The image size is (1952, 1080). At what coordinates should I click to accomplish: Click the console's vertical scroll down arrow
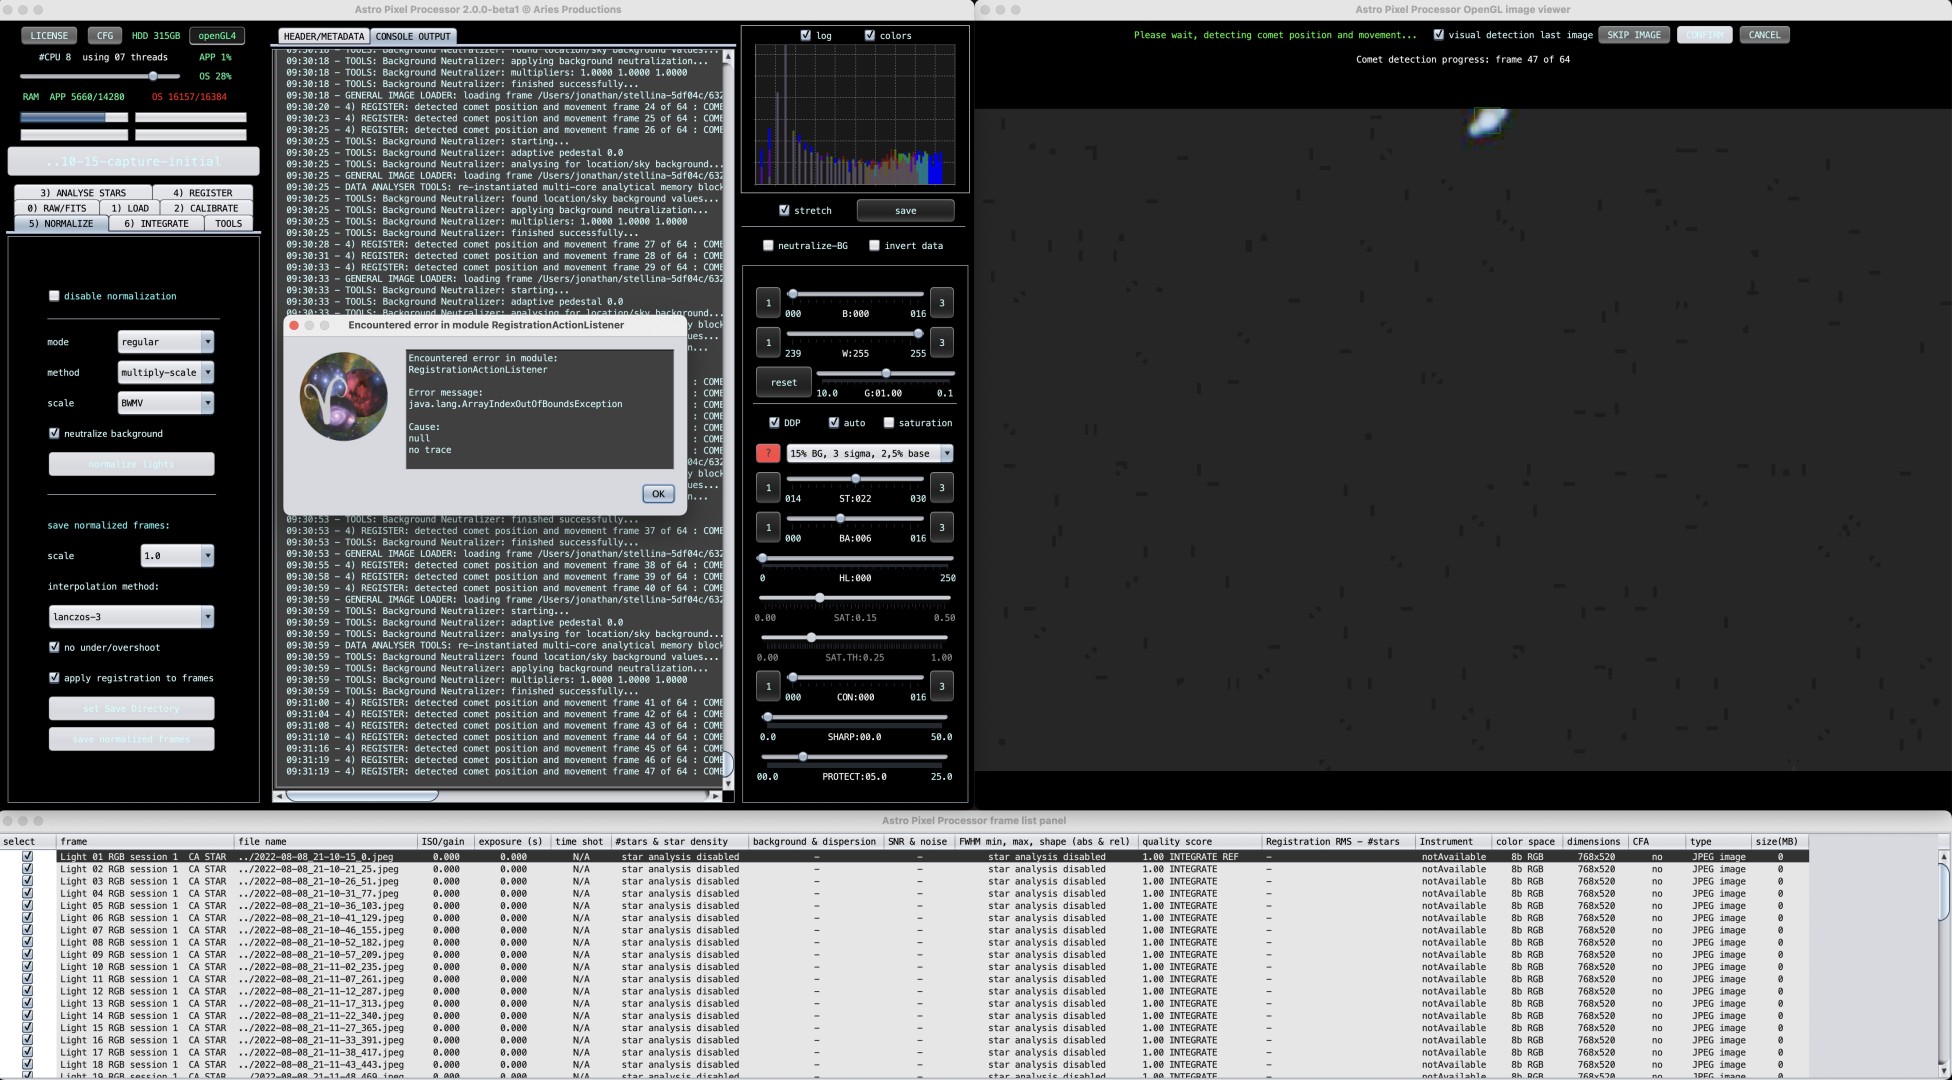pos(727,784)
